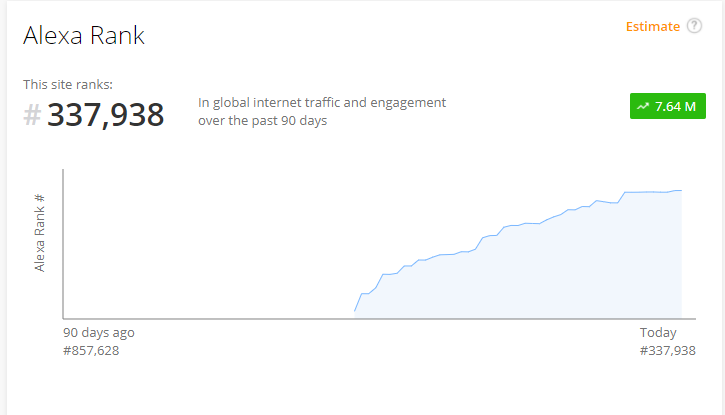Viewport: 725px width, 415px height.
Task: Click 'over the past 90 days' text
Action: point(263,121)
